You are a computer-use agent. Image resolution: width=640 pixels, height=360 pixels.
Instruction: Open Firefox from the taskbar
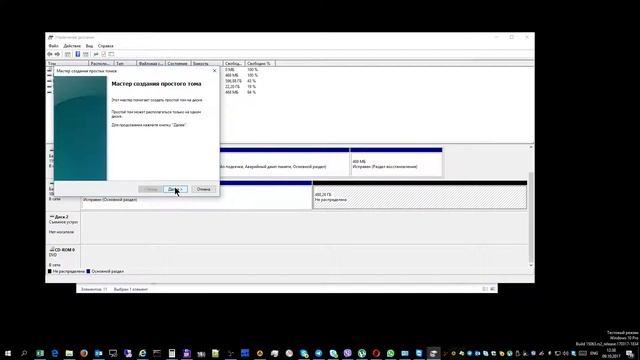tap(84, 353)
